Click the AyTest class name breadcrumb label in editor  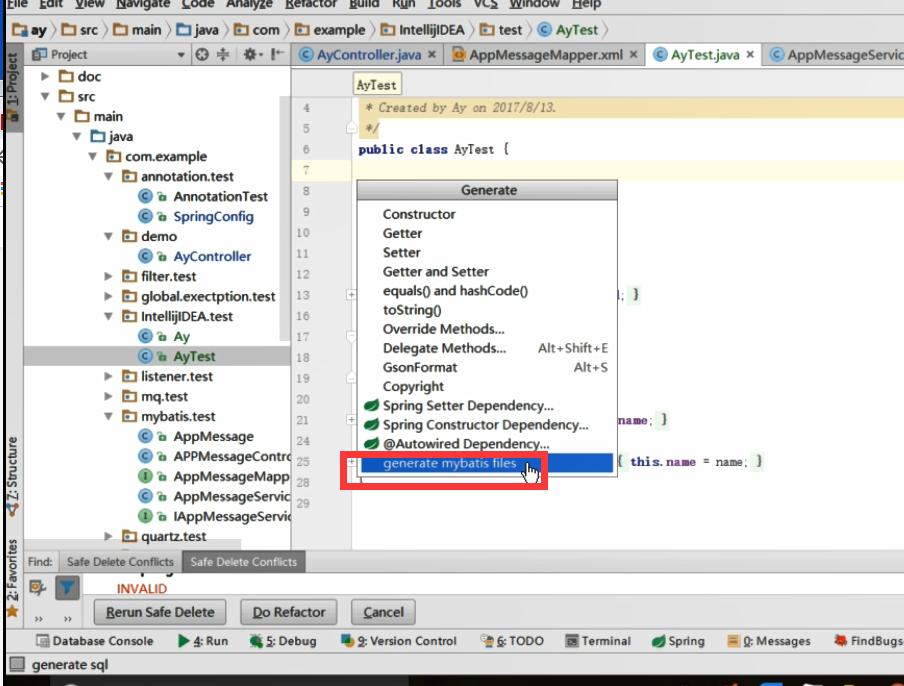(376, 85)
